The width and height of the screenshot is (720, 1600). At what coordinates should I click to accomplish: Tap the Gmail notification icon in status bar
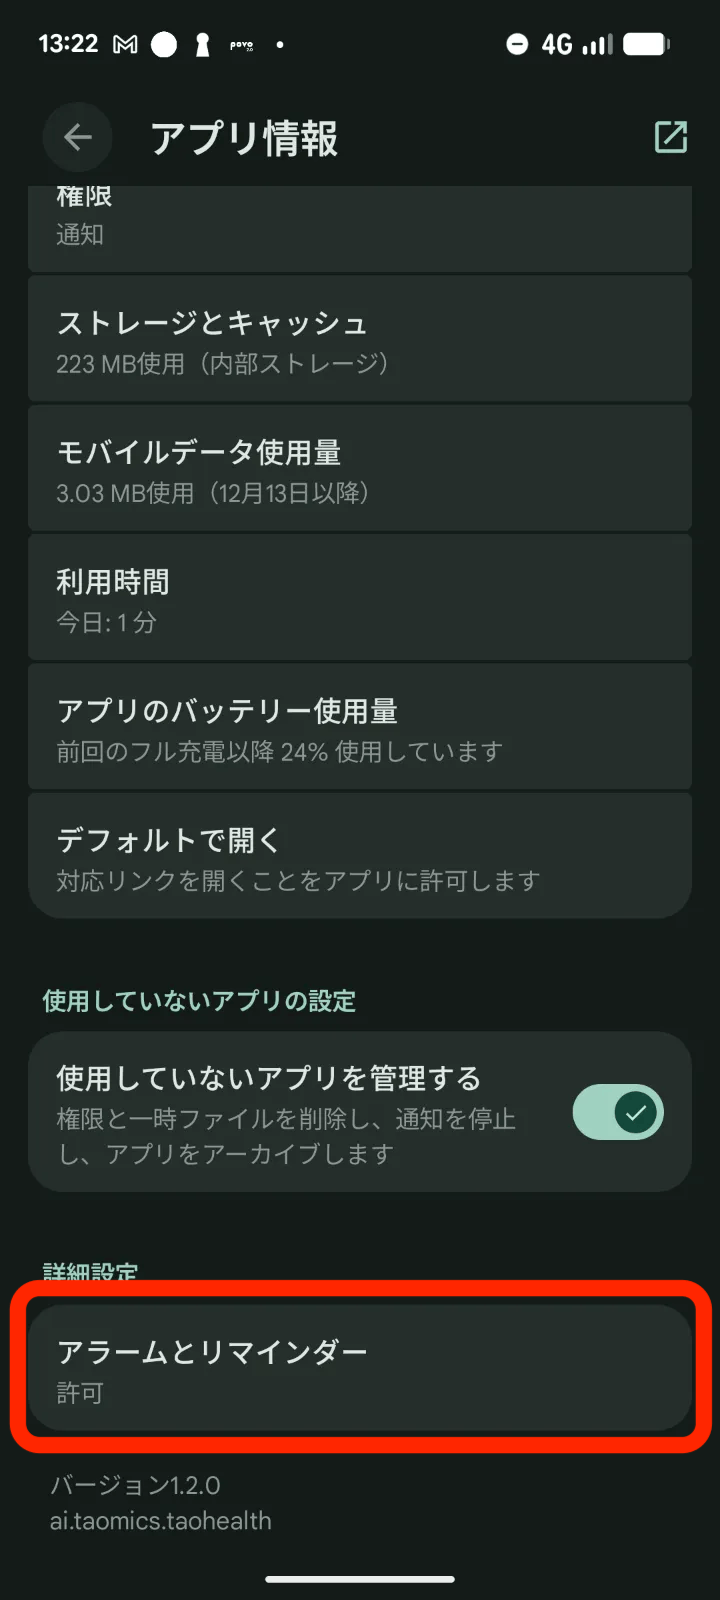125,45
